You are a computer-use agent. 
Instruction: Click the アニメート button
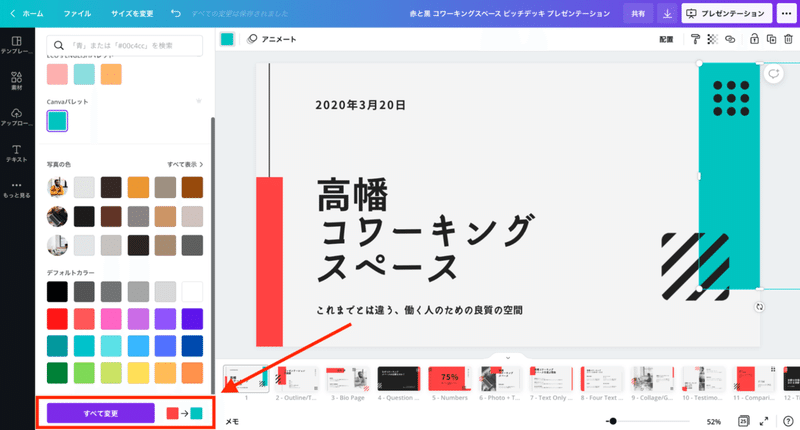272,39
